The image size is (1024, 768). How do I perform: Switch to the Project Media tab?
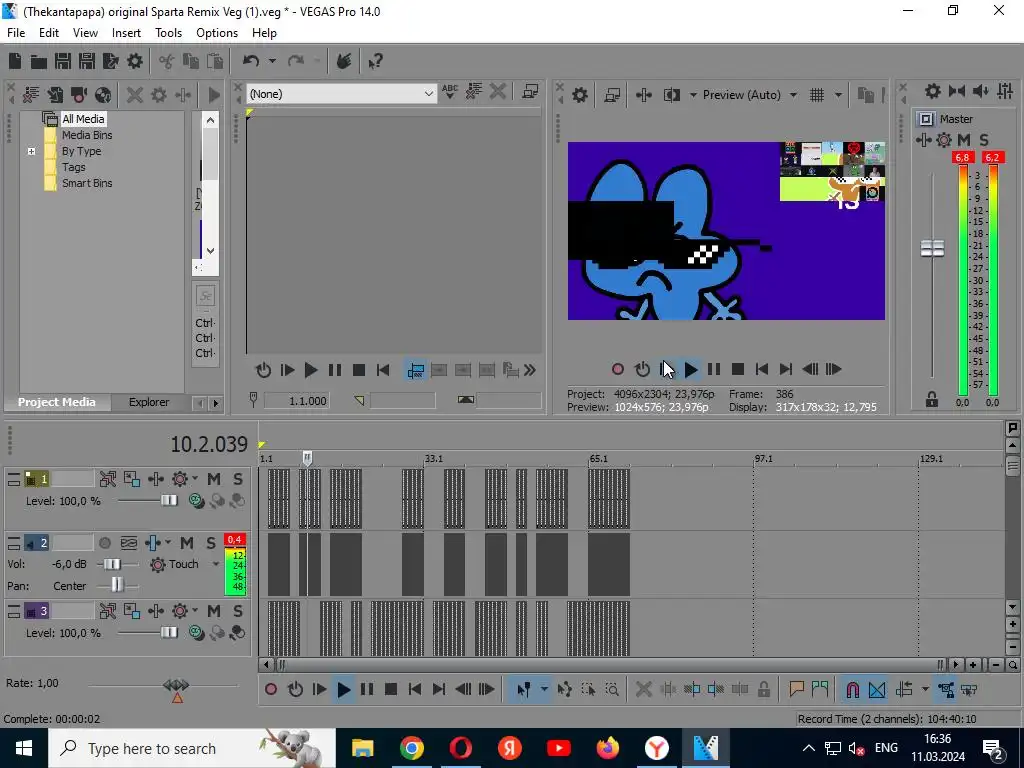point(57,402)
